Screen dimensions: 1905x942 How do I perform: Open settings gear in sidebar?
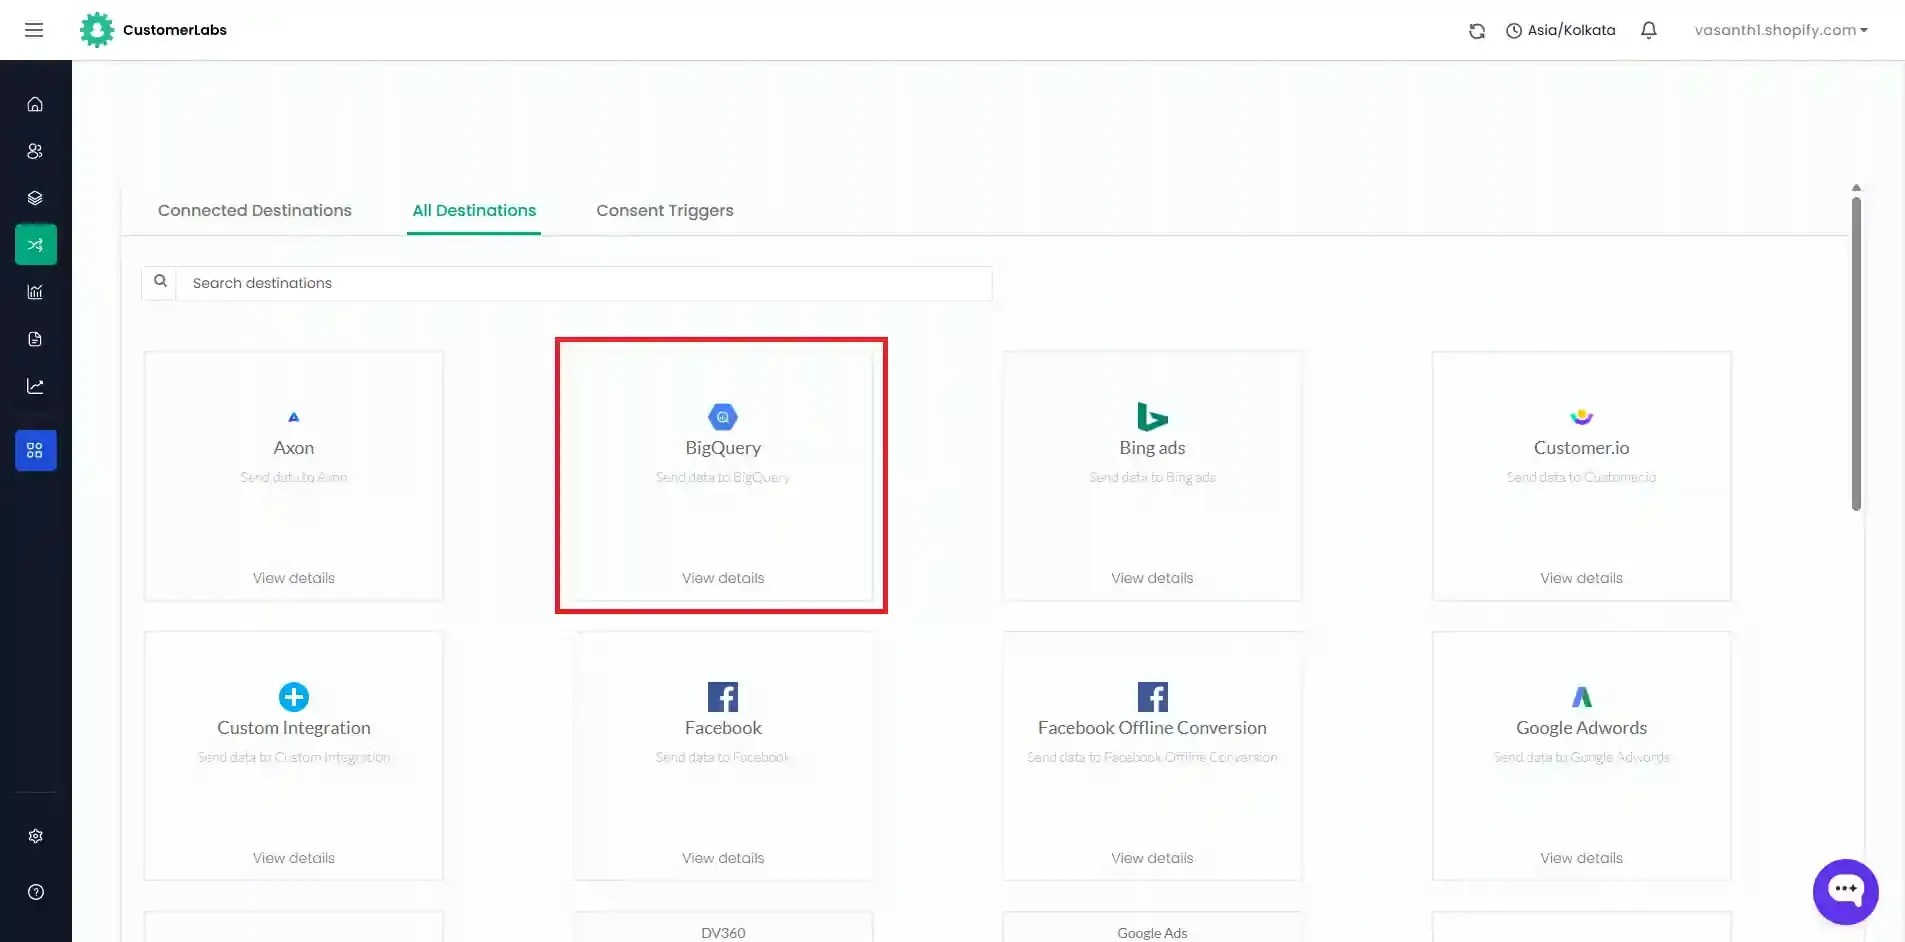click(36, 836)
